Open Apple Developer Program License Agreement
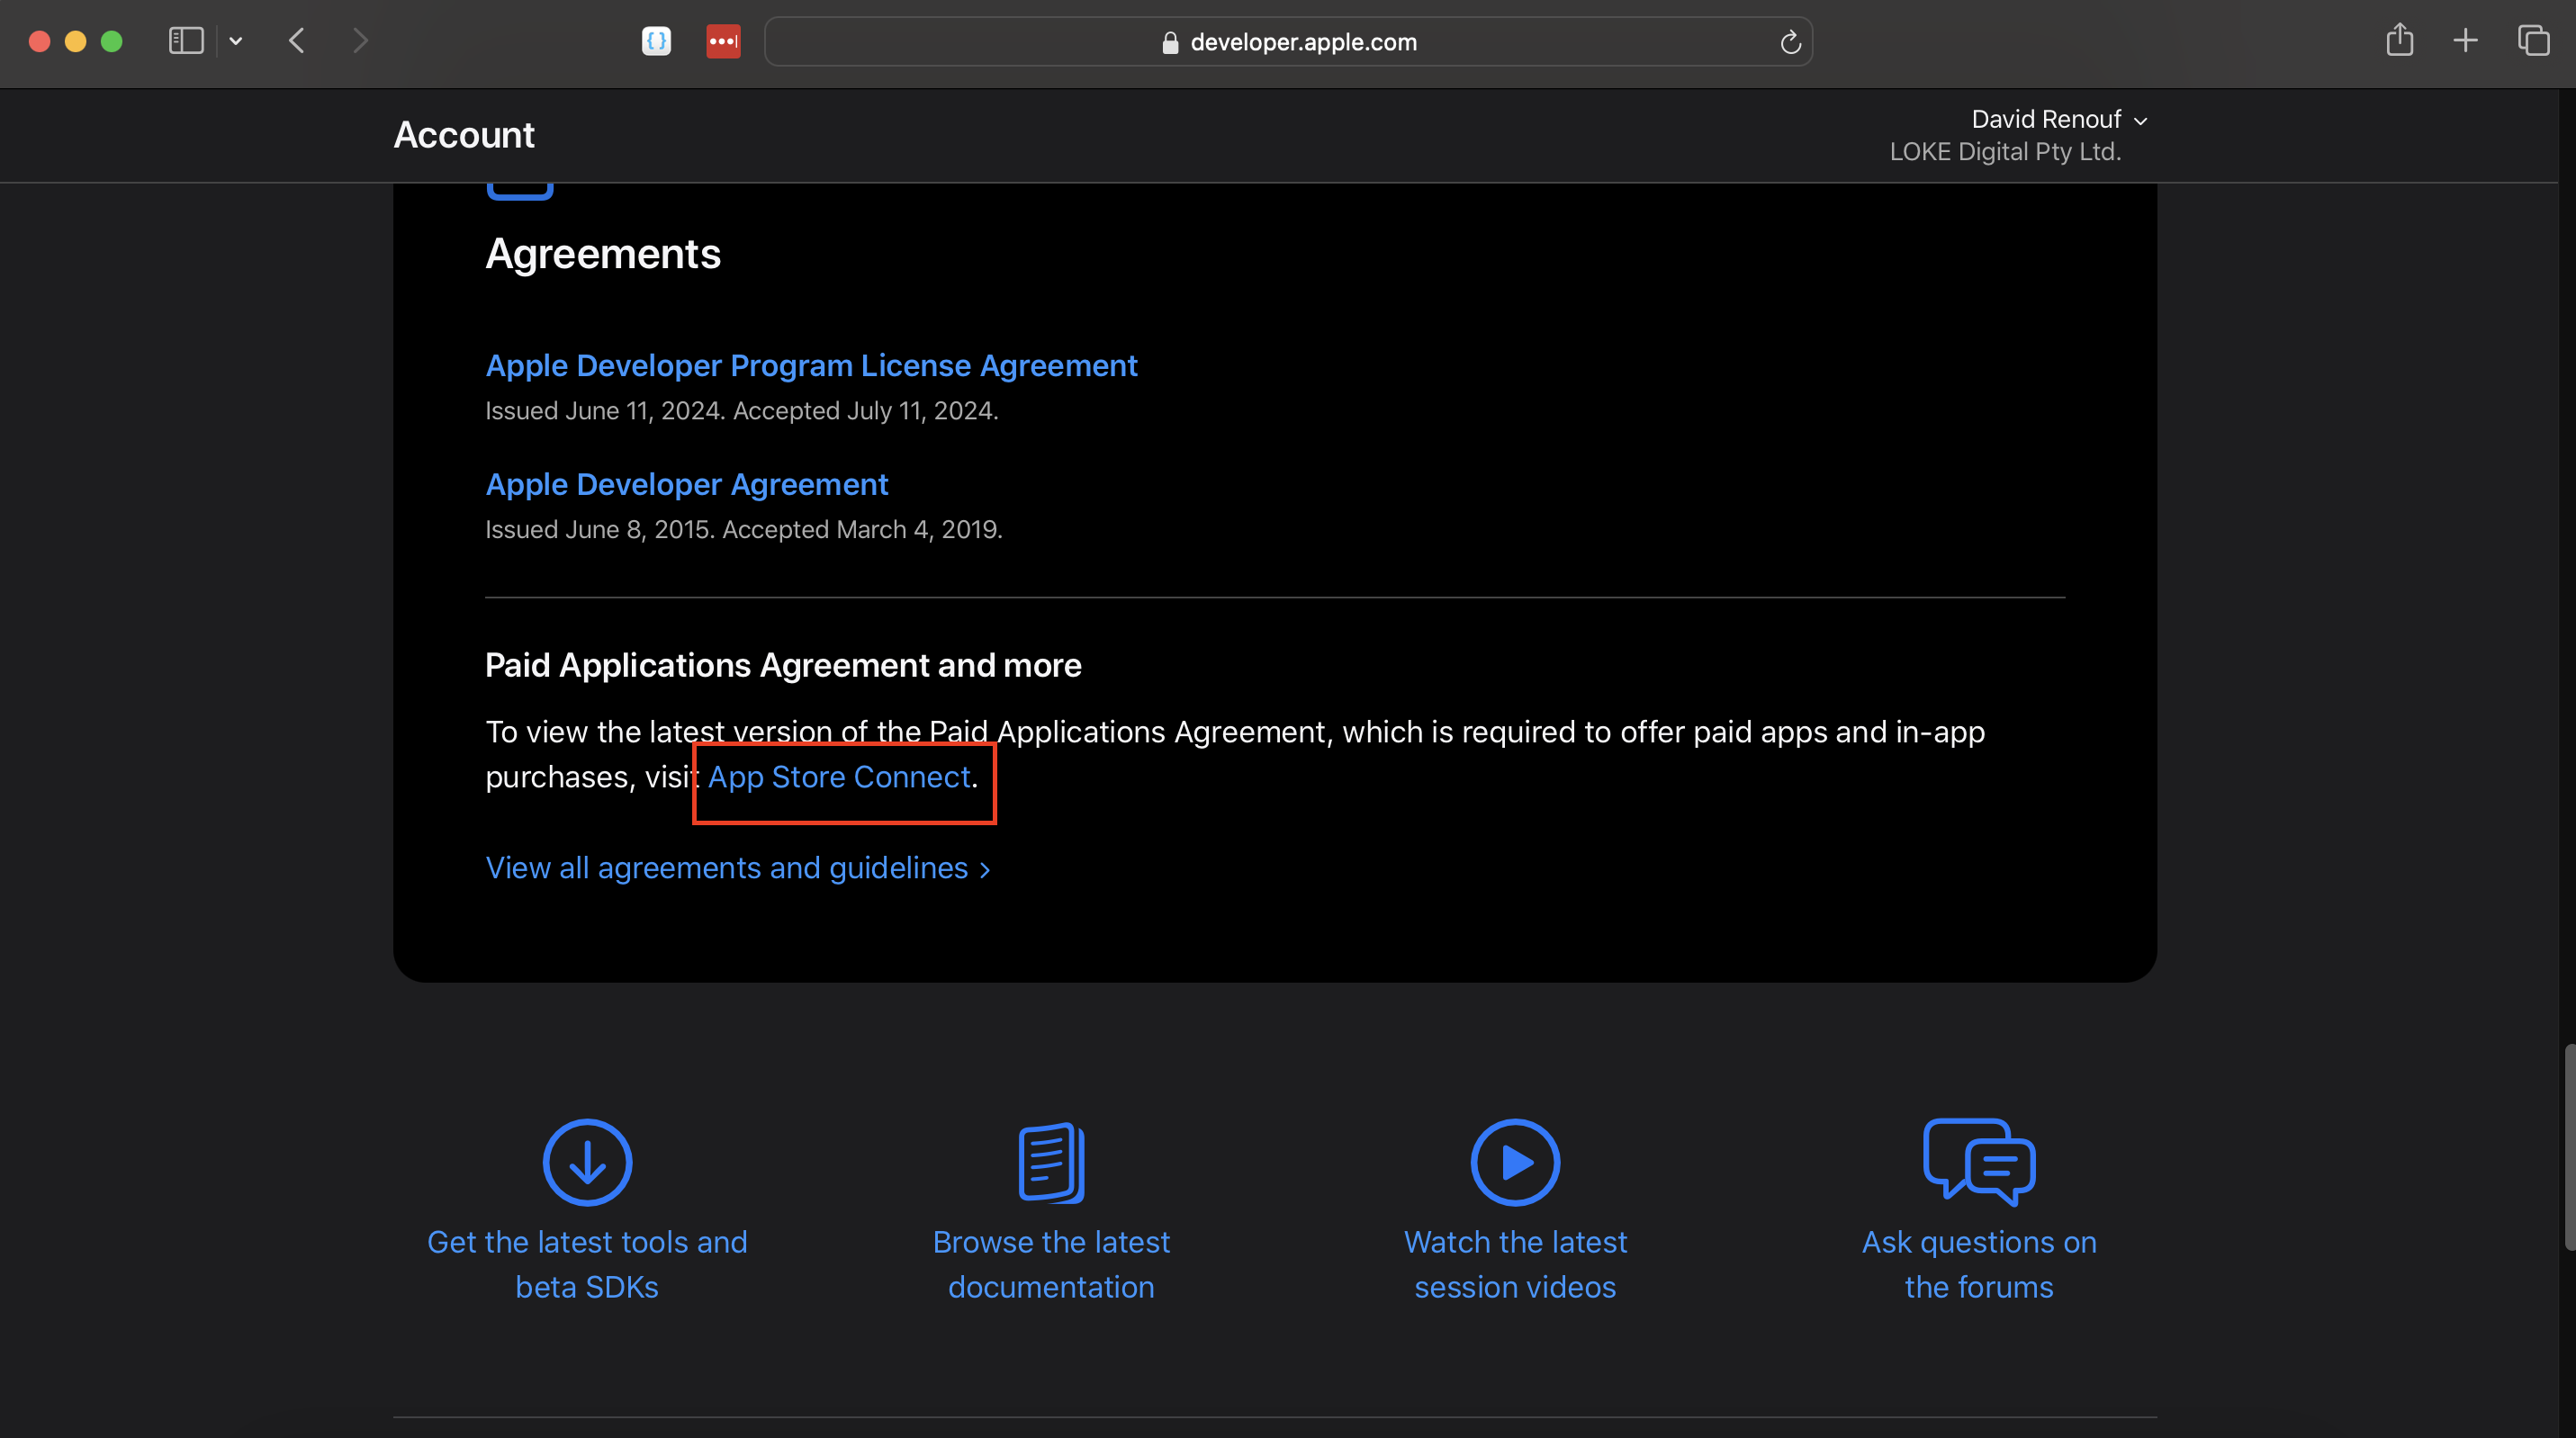The width and height of the screenshot is (2576, 1438). click(811, 365)
